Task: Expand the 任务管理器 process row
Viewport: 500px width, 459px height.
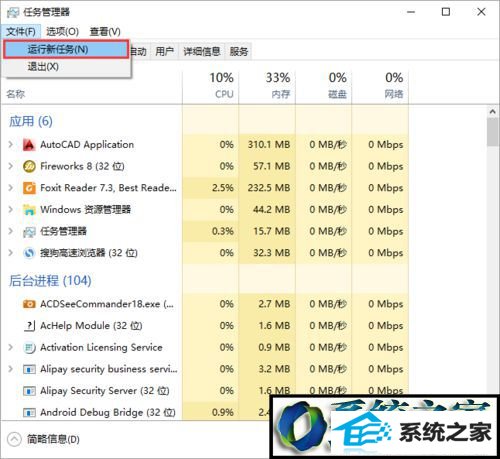Action: 11,231
